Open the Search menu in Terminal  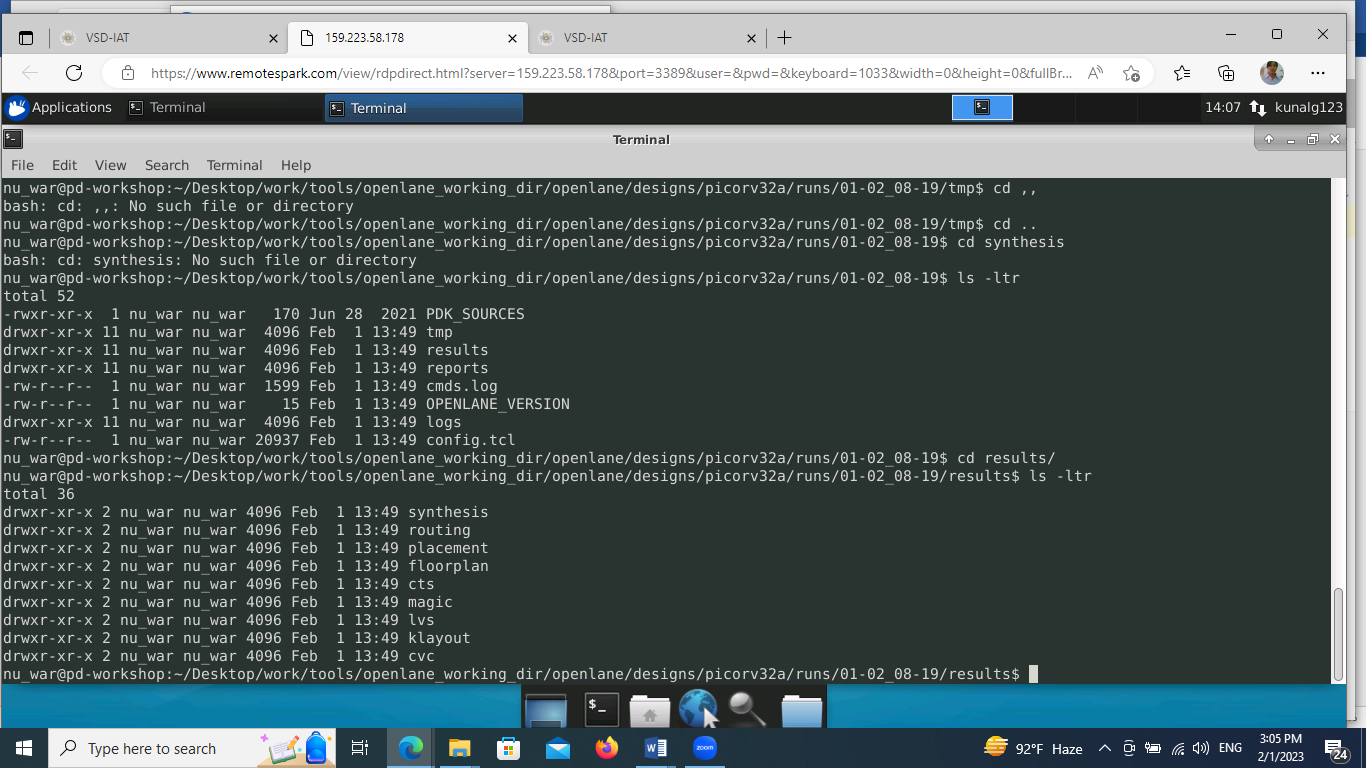click(166, 165)
